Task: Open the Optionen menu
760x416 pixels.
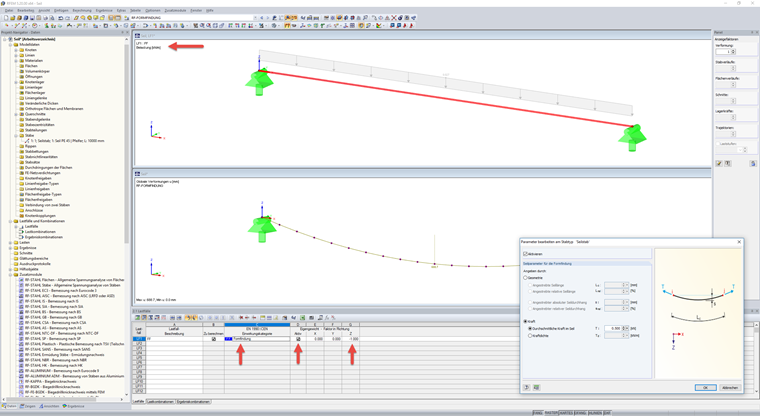Action: click(153, 10)
